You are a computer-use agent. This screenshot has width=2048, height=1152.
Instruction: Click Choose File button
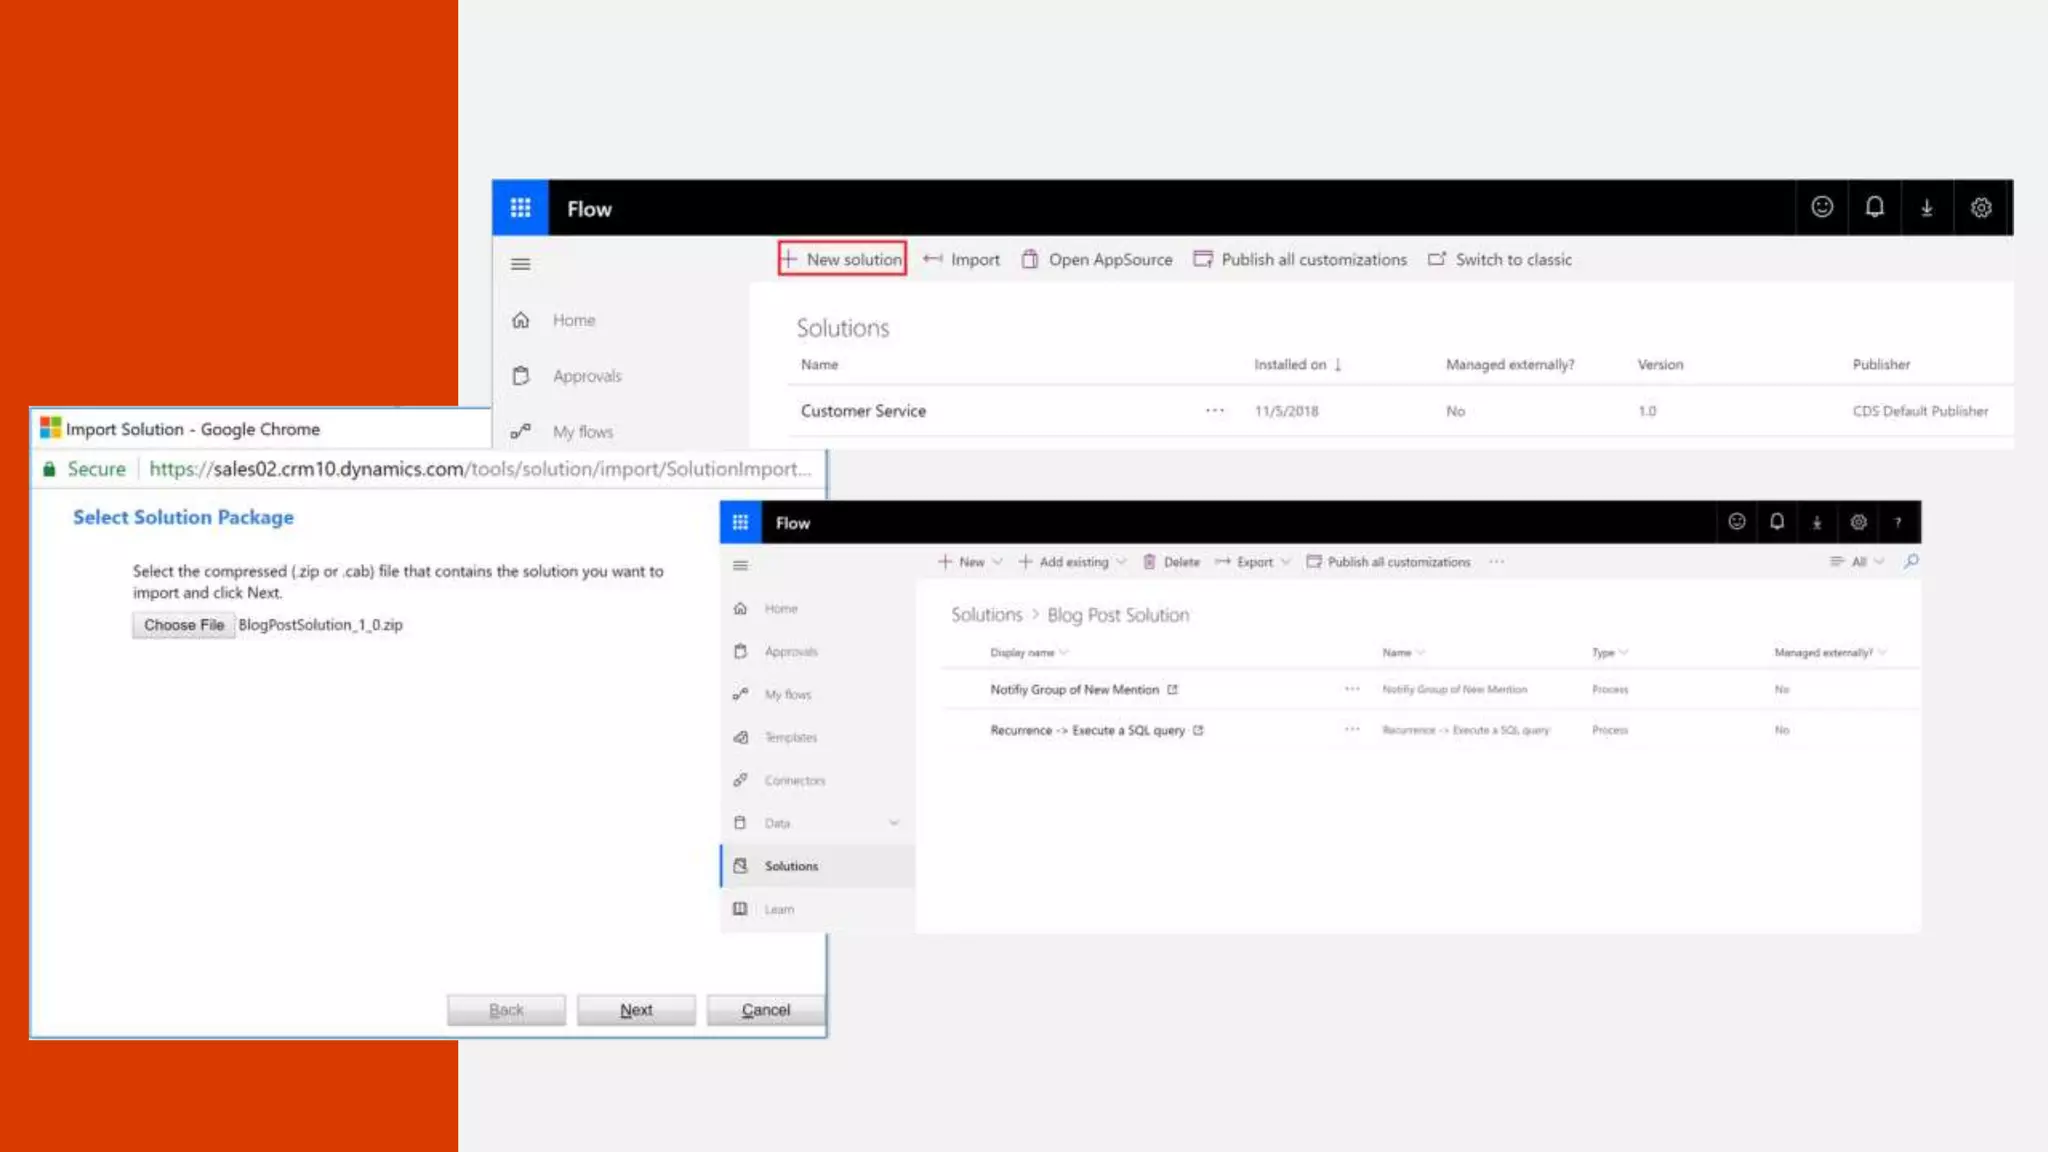click(184, 625)
